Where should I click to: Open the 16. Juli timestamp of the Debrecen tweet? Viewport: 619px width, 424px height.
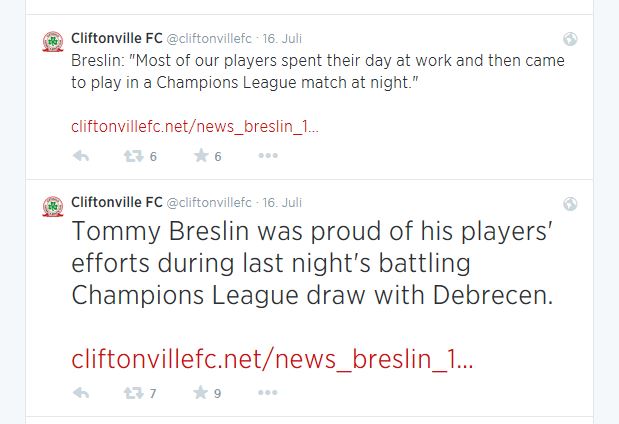coord(282,203)
